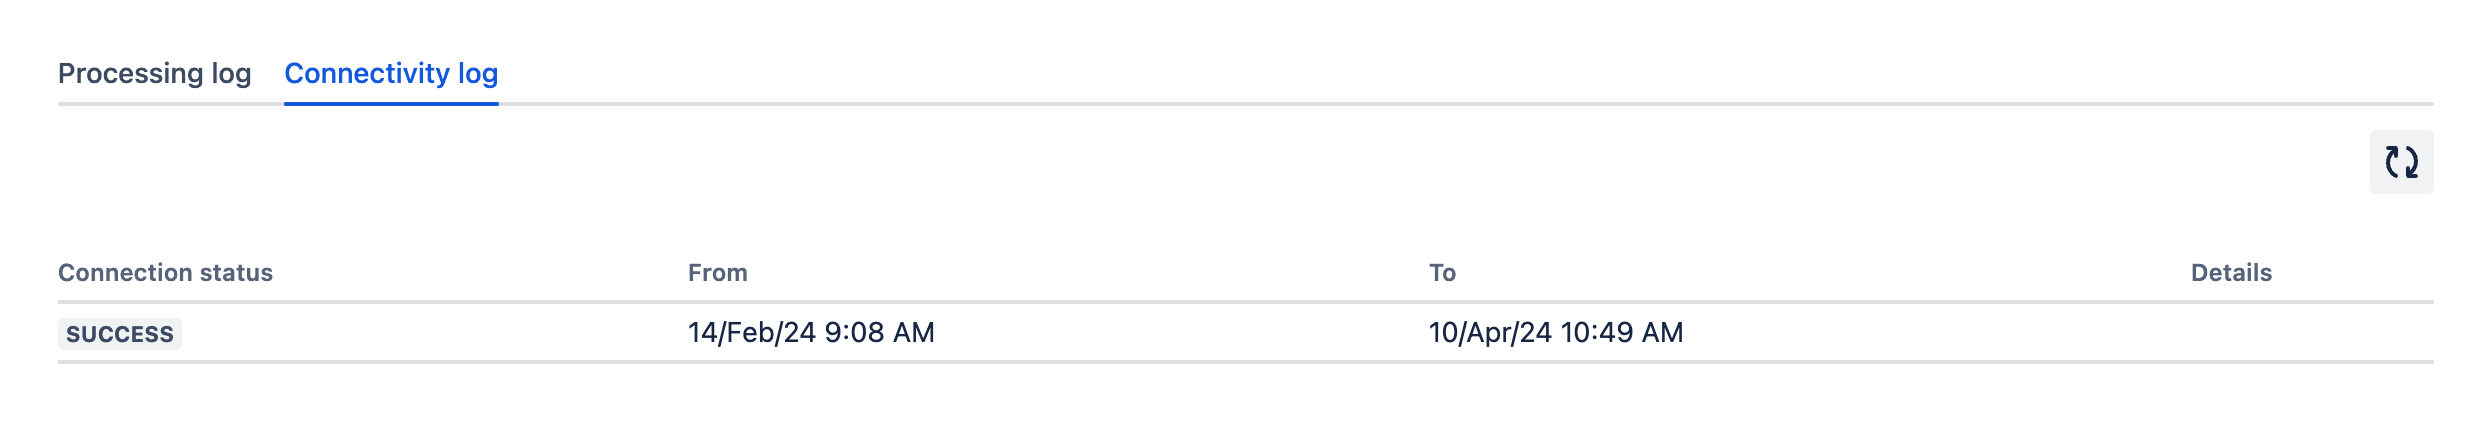Click the To column header
Screen dimensions: 2466x436
[1442, 273]
